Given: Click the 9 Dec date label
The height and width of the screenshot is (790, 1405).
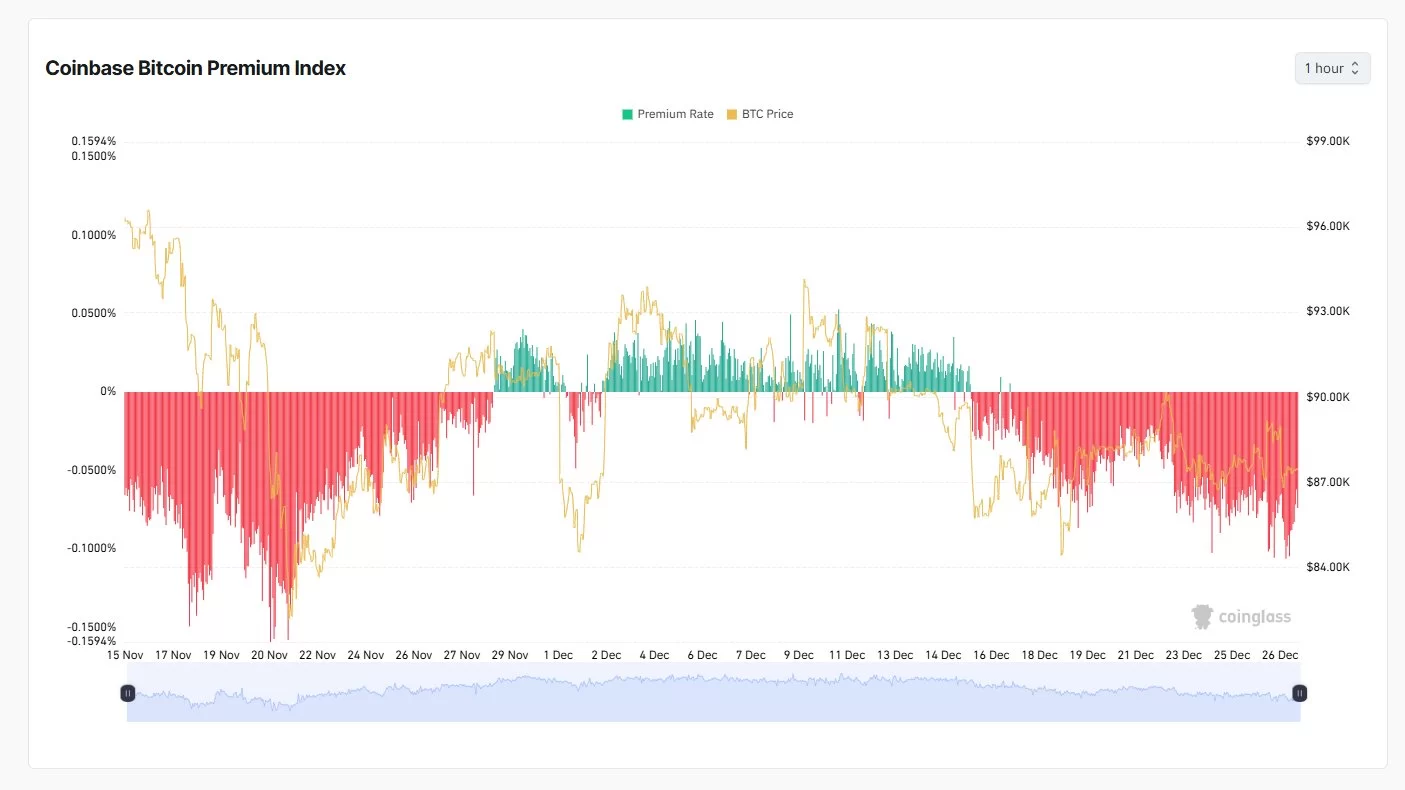Looking at the screenshot, I should [x=798, y=655].
